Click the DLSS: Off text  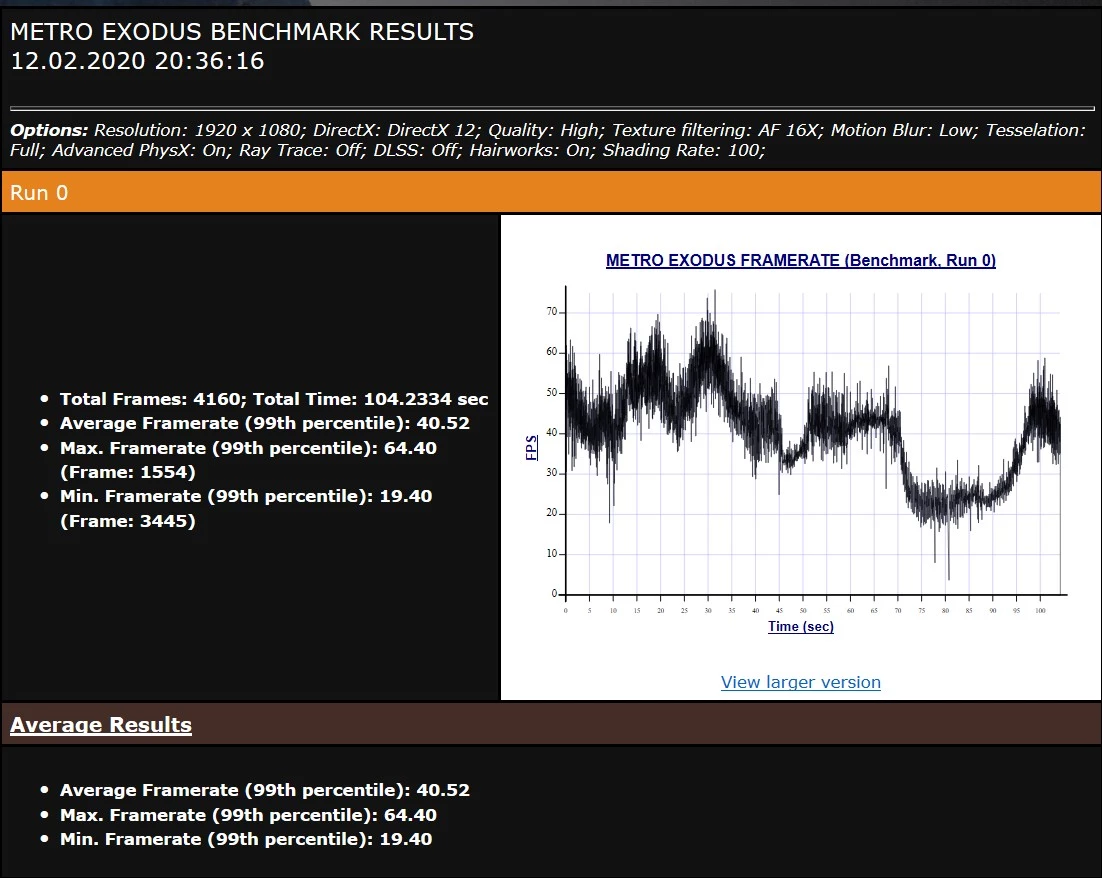point(417,150)
